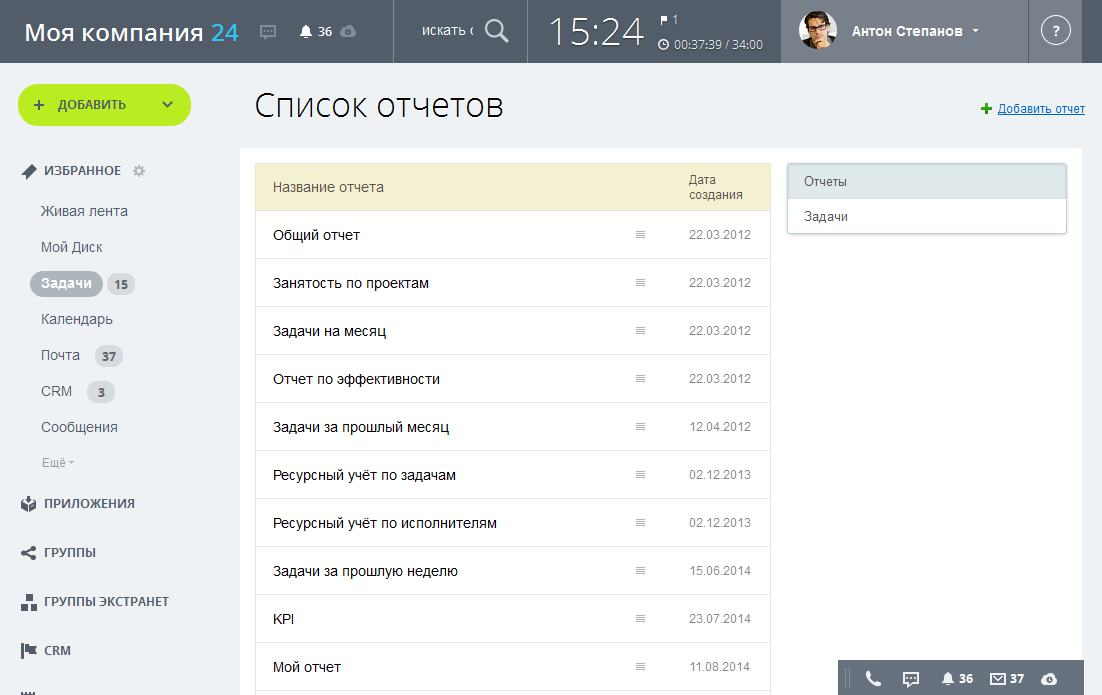1102x695 pixels.
Task: Expand the Ещё list in favorites
Action: click(58, 462)
